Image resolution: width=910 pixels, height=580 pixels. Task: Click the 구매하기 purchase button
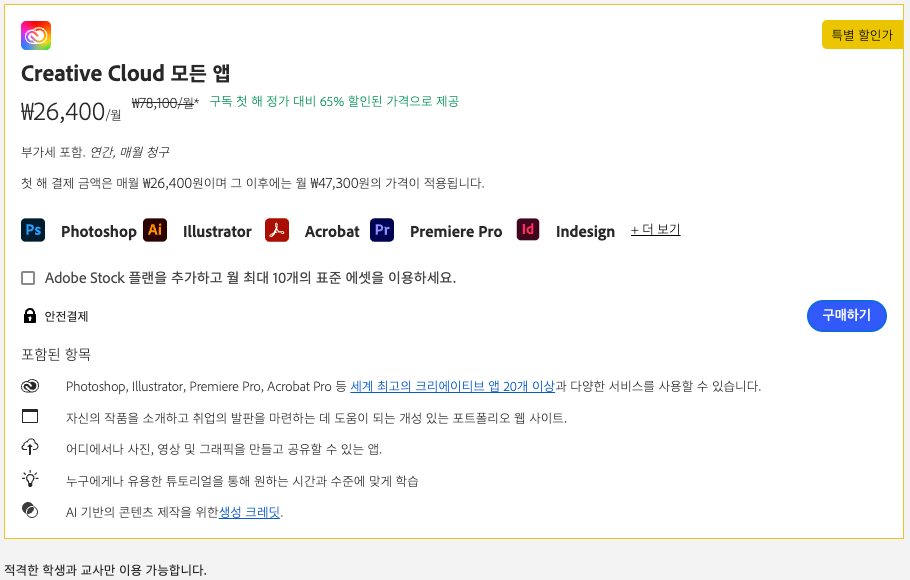[x=847, y=316]
